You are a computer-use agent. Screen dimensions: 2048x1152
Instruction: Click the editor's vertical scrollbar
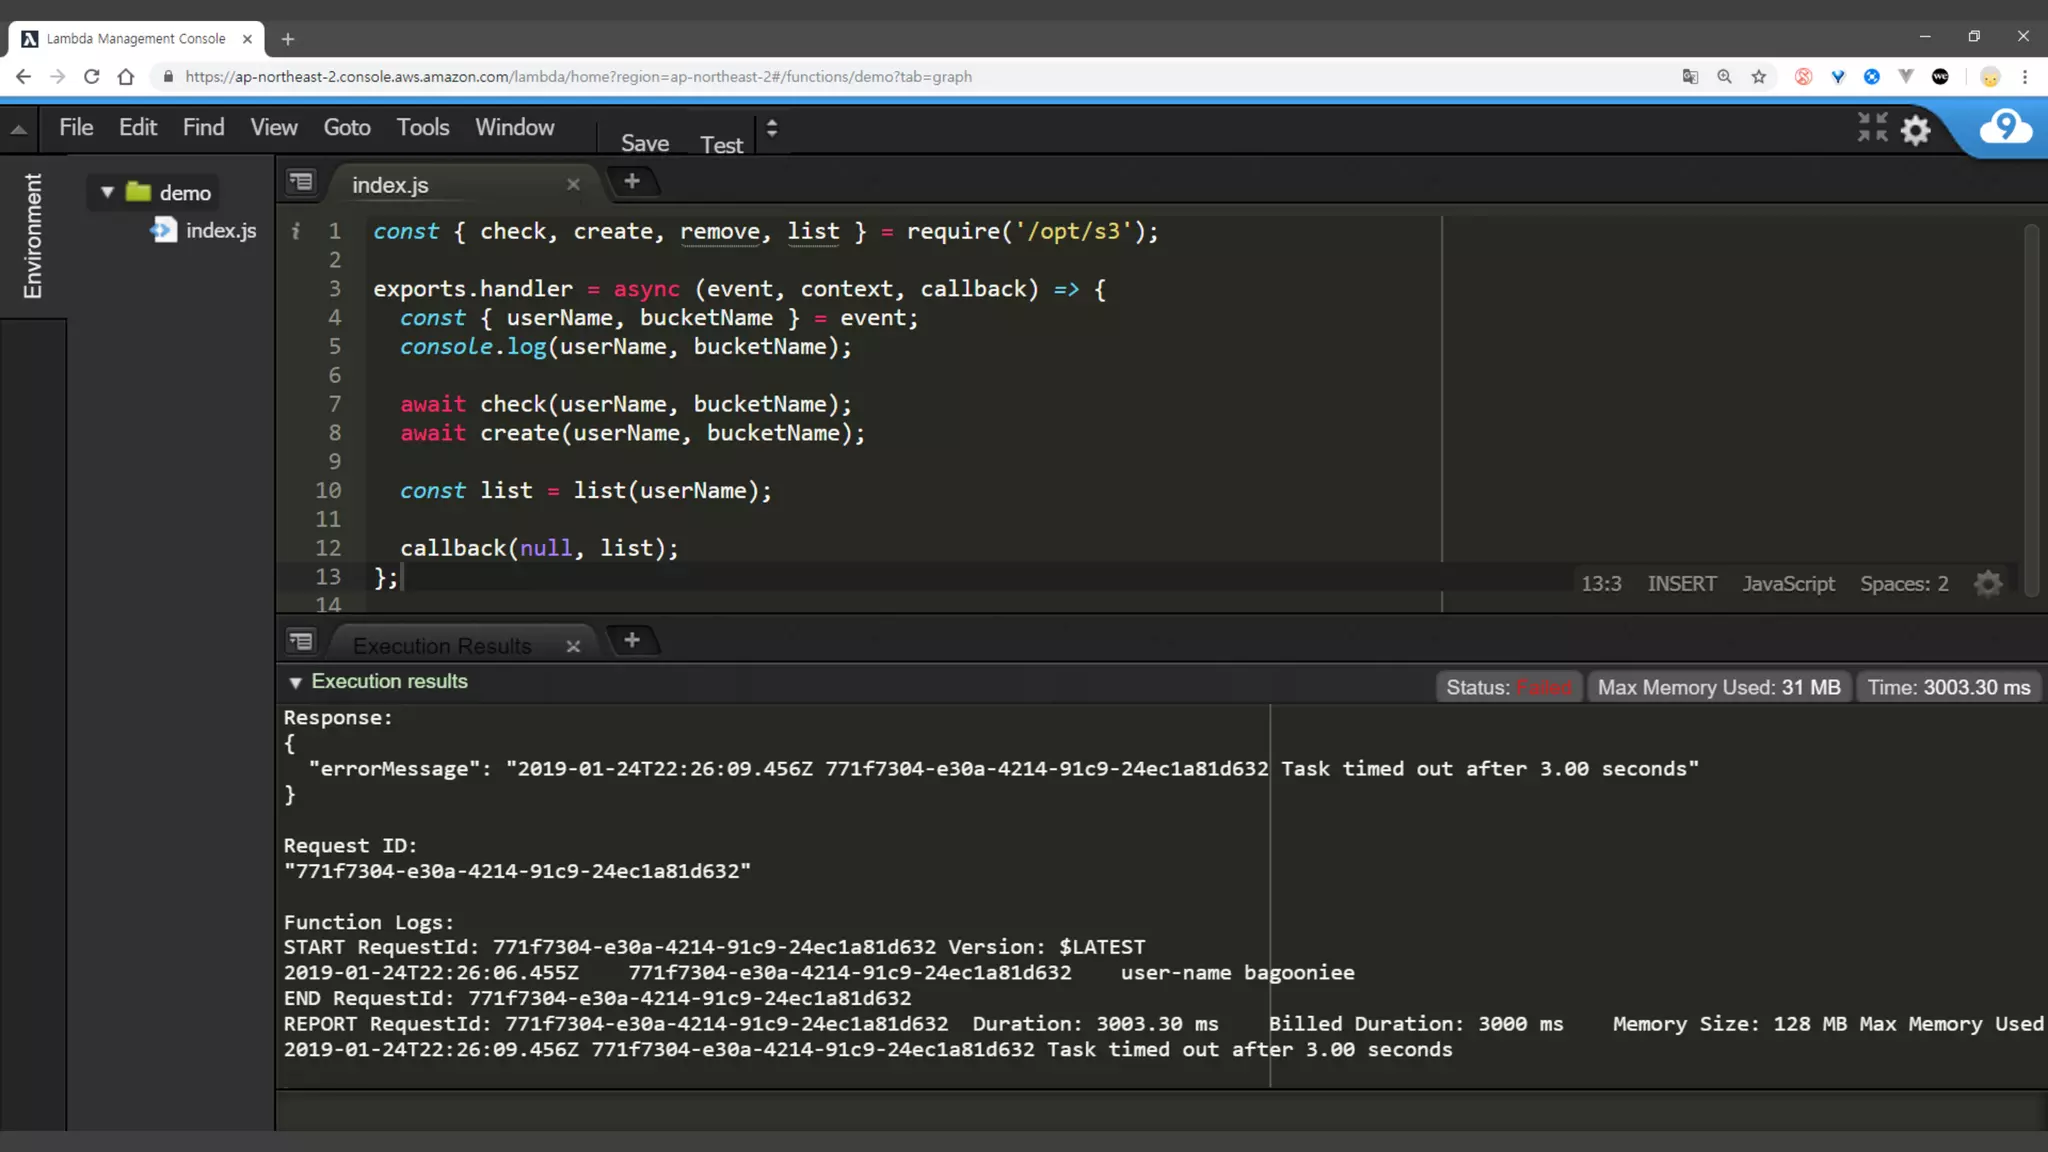pos(2030,410)
